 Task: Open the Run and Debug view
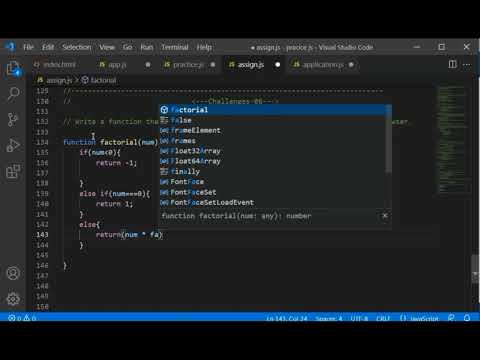[x=13, y=146]
